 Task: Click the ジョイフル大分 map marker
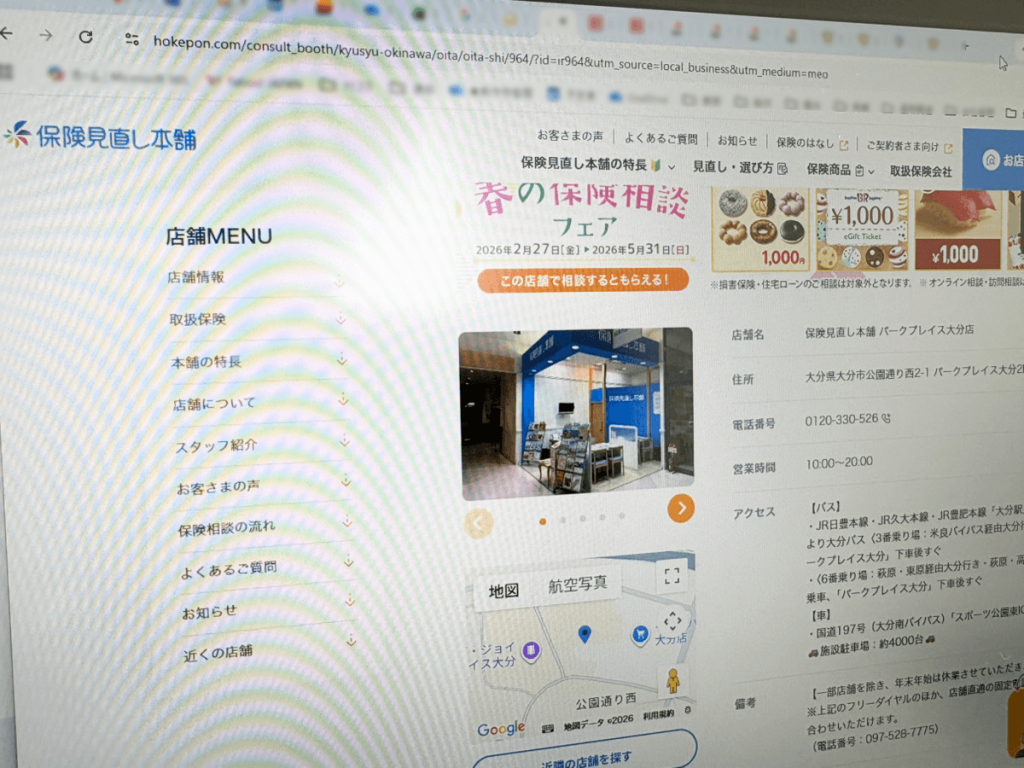(531, 650)
